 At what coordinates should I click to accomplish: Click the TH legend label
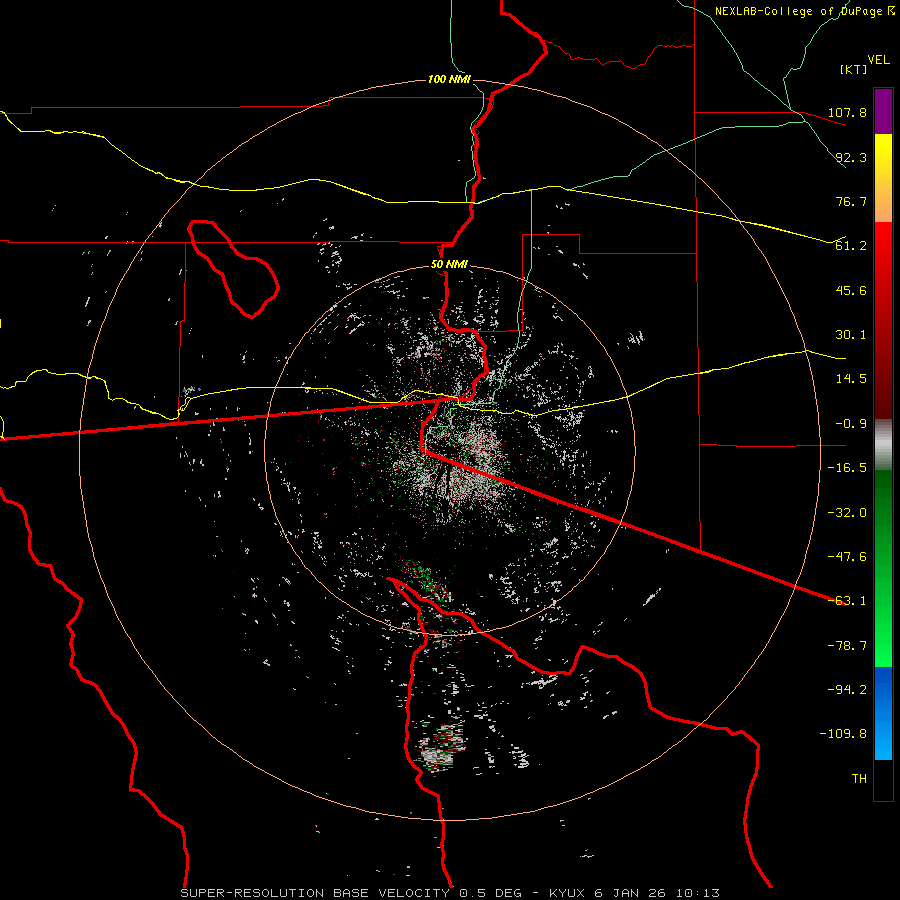[859, 779]
